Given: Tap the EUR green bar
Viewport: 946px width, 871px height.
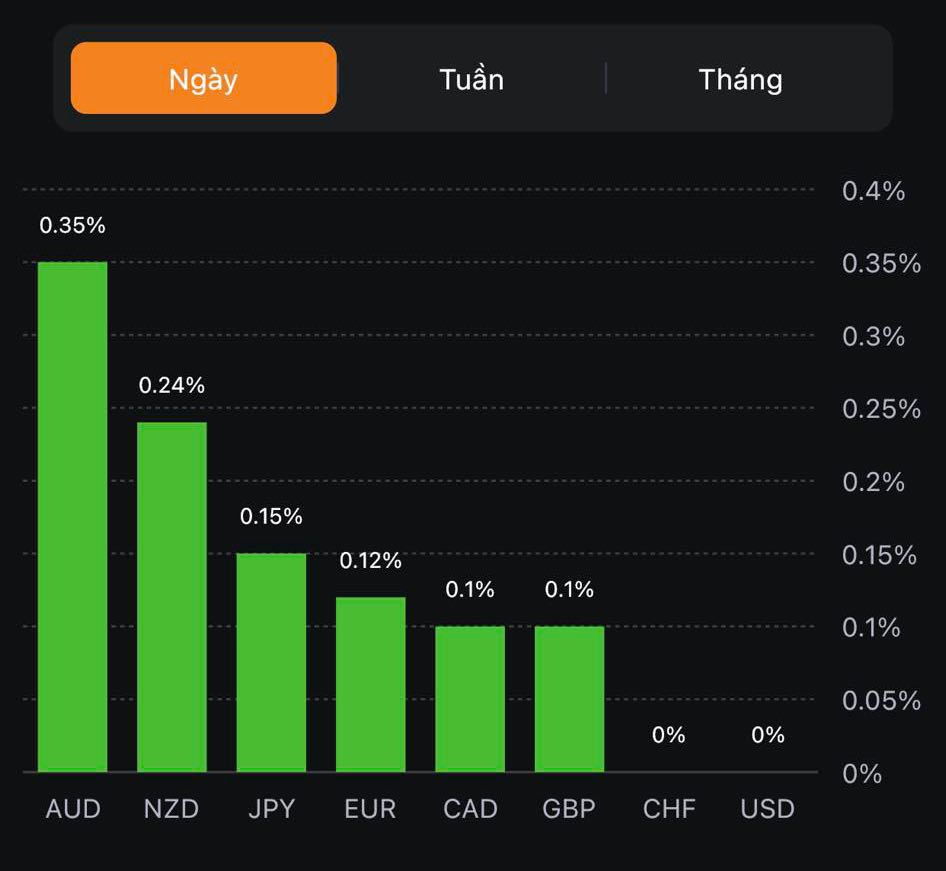Looking at the screenshot, I should [370, 684].
